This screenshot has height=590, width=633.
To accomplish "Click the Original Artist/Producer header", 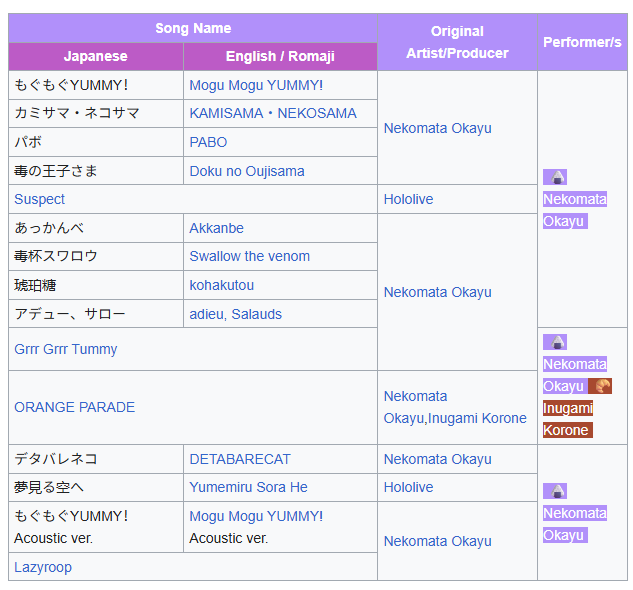I will pyautogui.click(x=457, y=42).
